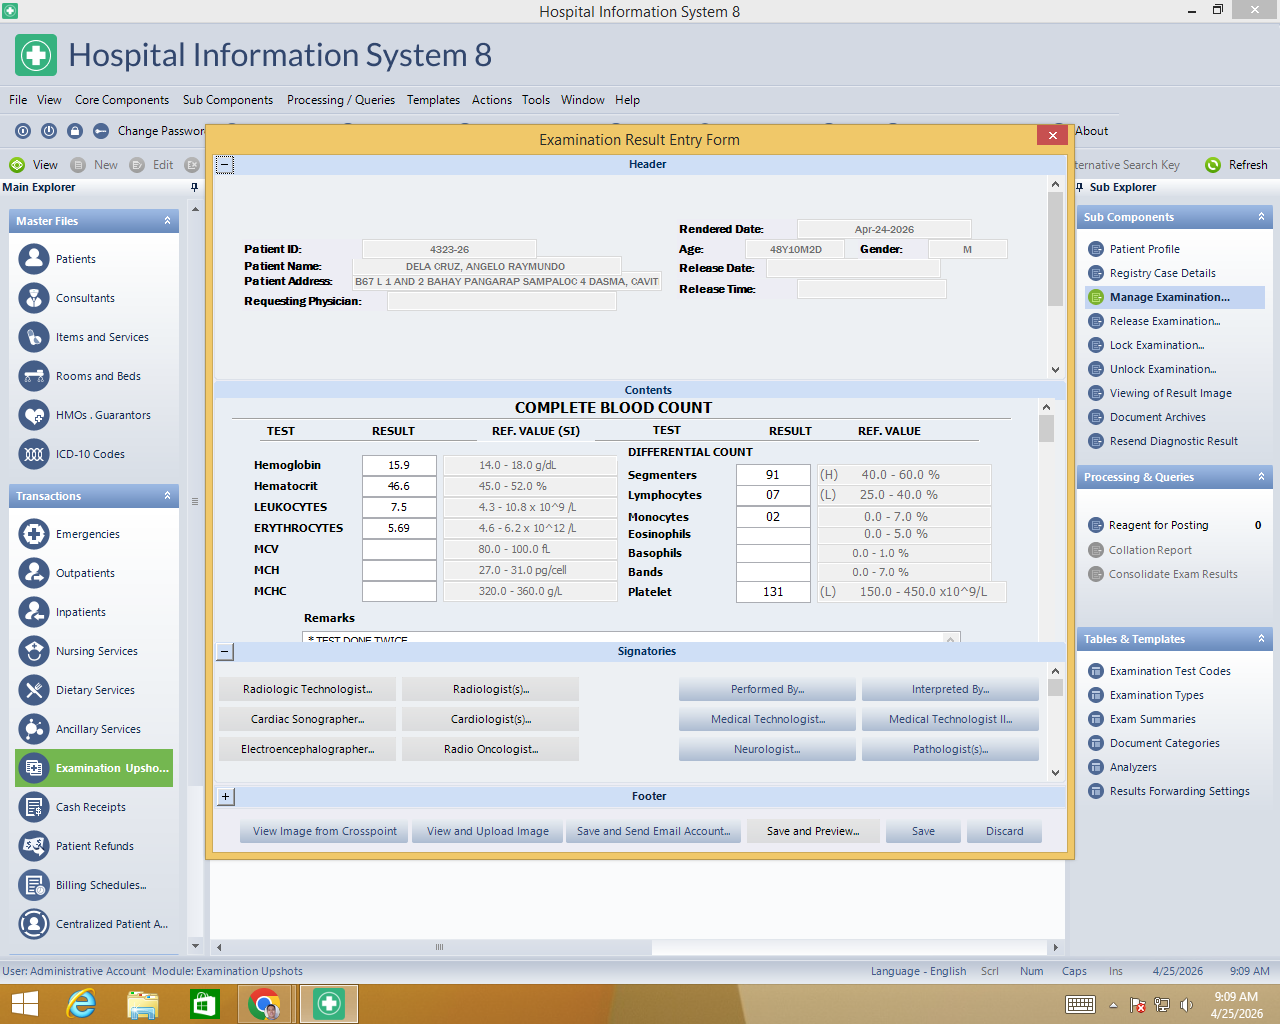Screen dimensions: 1280x1024
Task: Click Save and Preview button
Action: [813, 832]
